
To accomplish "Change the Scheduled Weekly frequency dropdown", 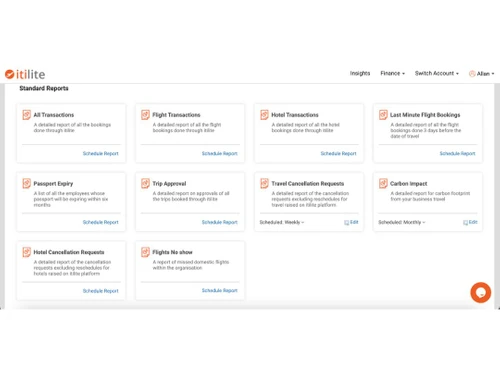I will (x=282, y=222).
